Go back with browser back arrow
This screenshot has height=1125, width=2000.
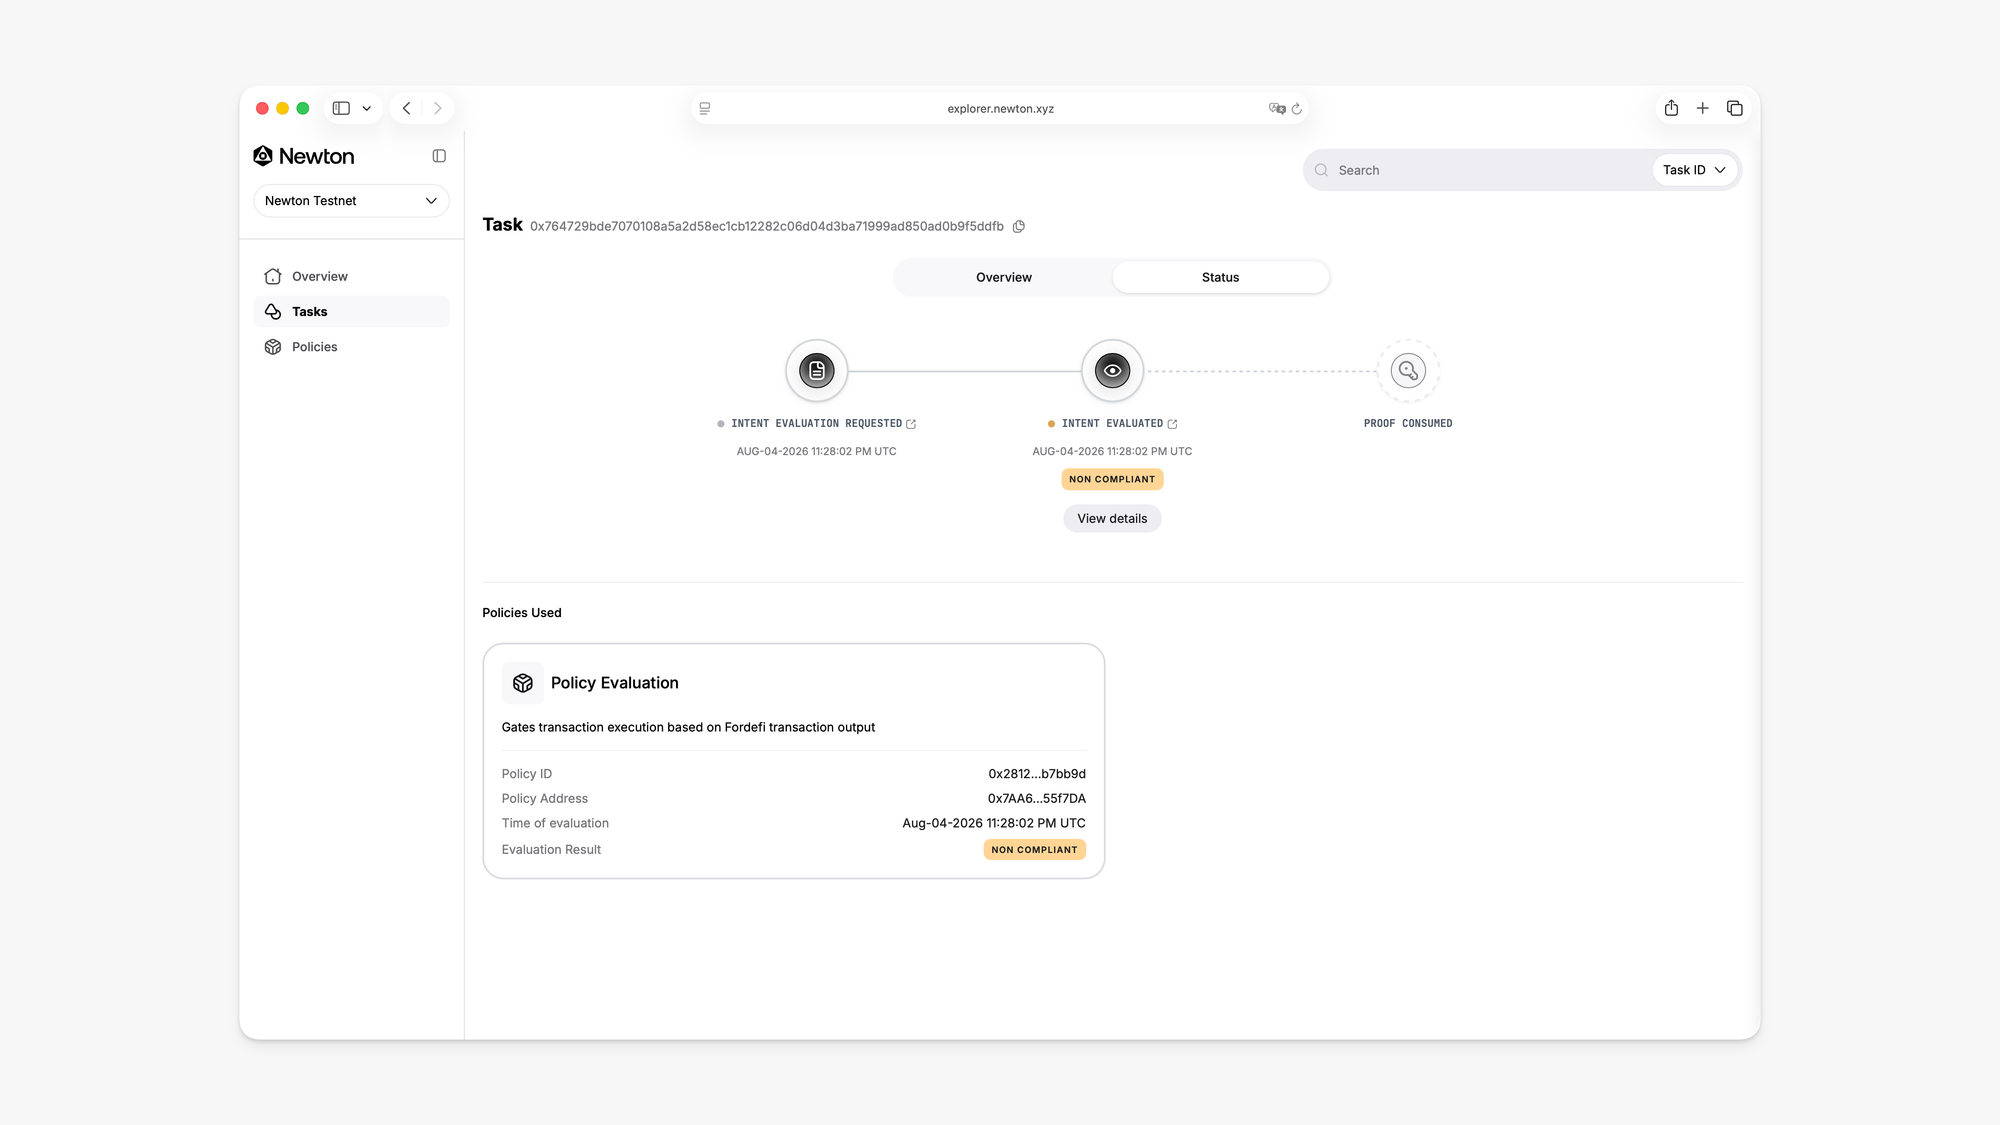[x=406, y=109]
